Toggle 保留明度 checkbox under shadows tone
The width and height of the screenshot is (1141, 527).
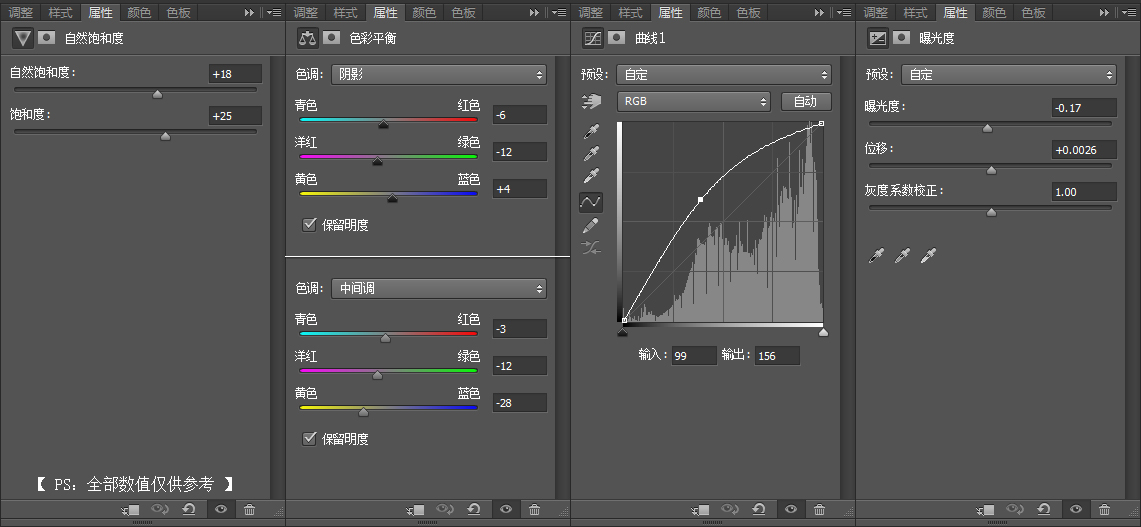309,224
